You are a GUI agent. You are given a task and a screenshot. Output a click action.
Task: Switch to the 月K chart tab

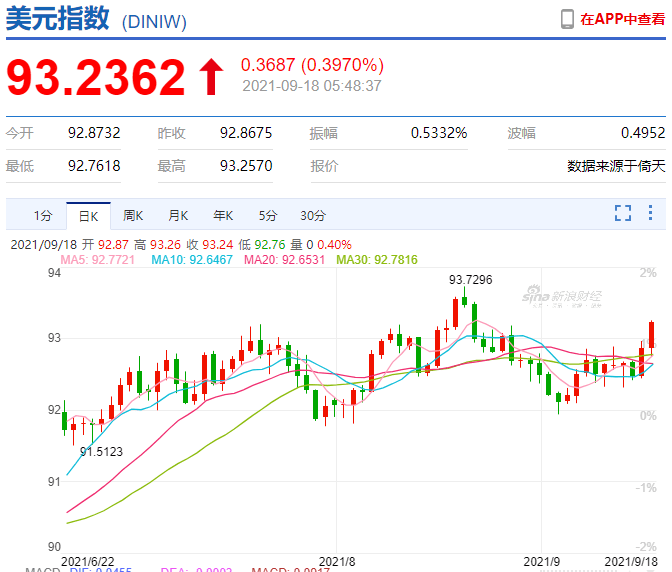pyautogui.click(x=178, y=216)
